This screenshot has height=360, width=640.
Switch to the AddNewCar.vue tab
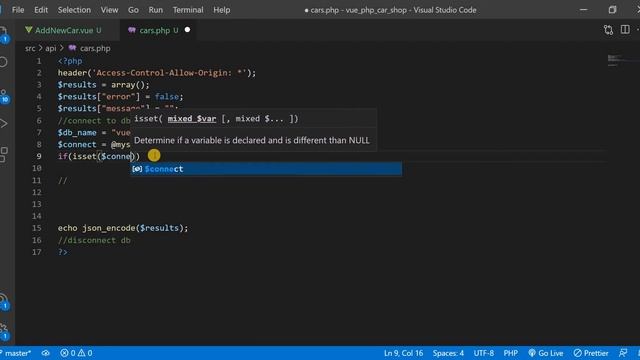coord(68,30)
